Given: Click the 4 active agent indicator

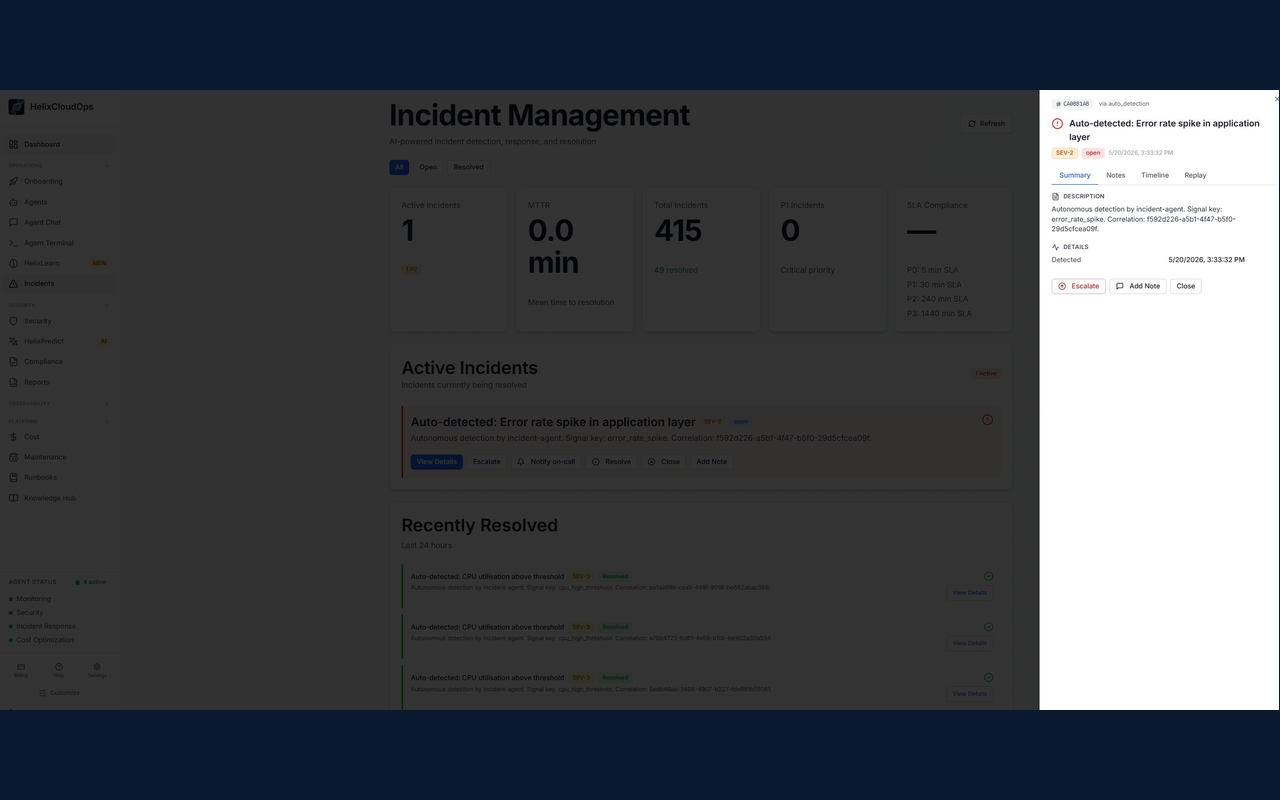Looking at the screenshot, I should 91,582.
